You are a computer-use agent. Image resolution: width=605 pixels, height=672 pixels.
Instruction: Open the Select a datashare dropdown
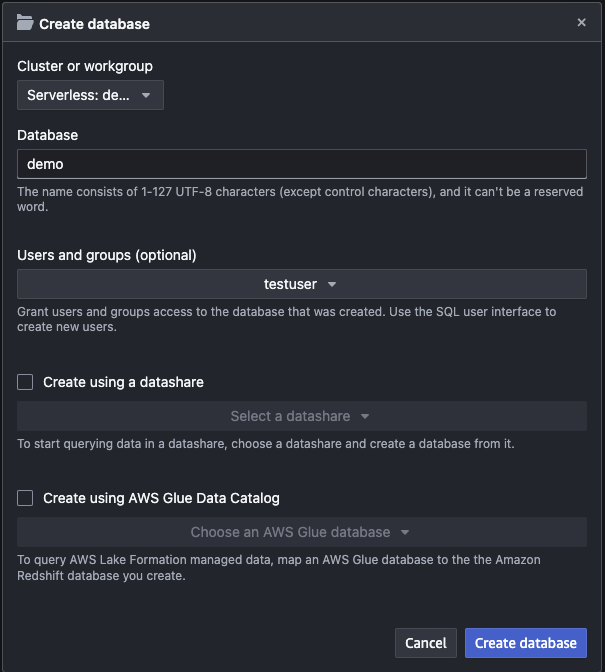[302, 416]
